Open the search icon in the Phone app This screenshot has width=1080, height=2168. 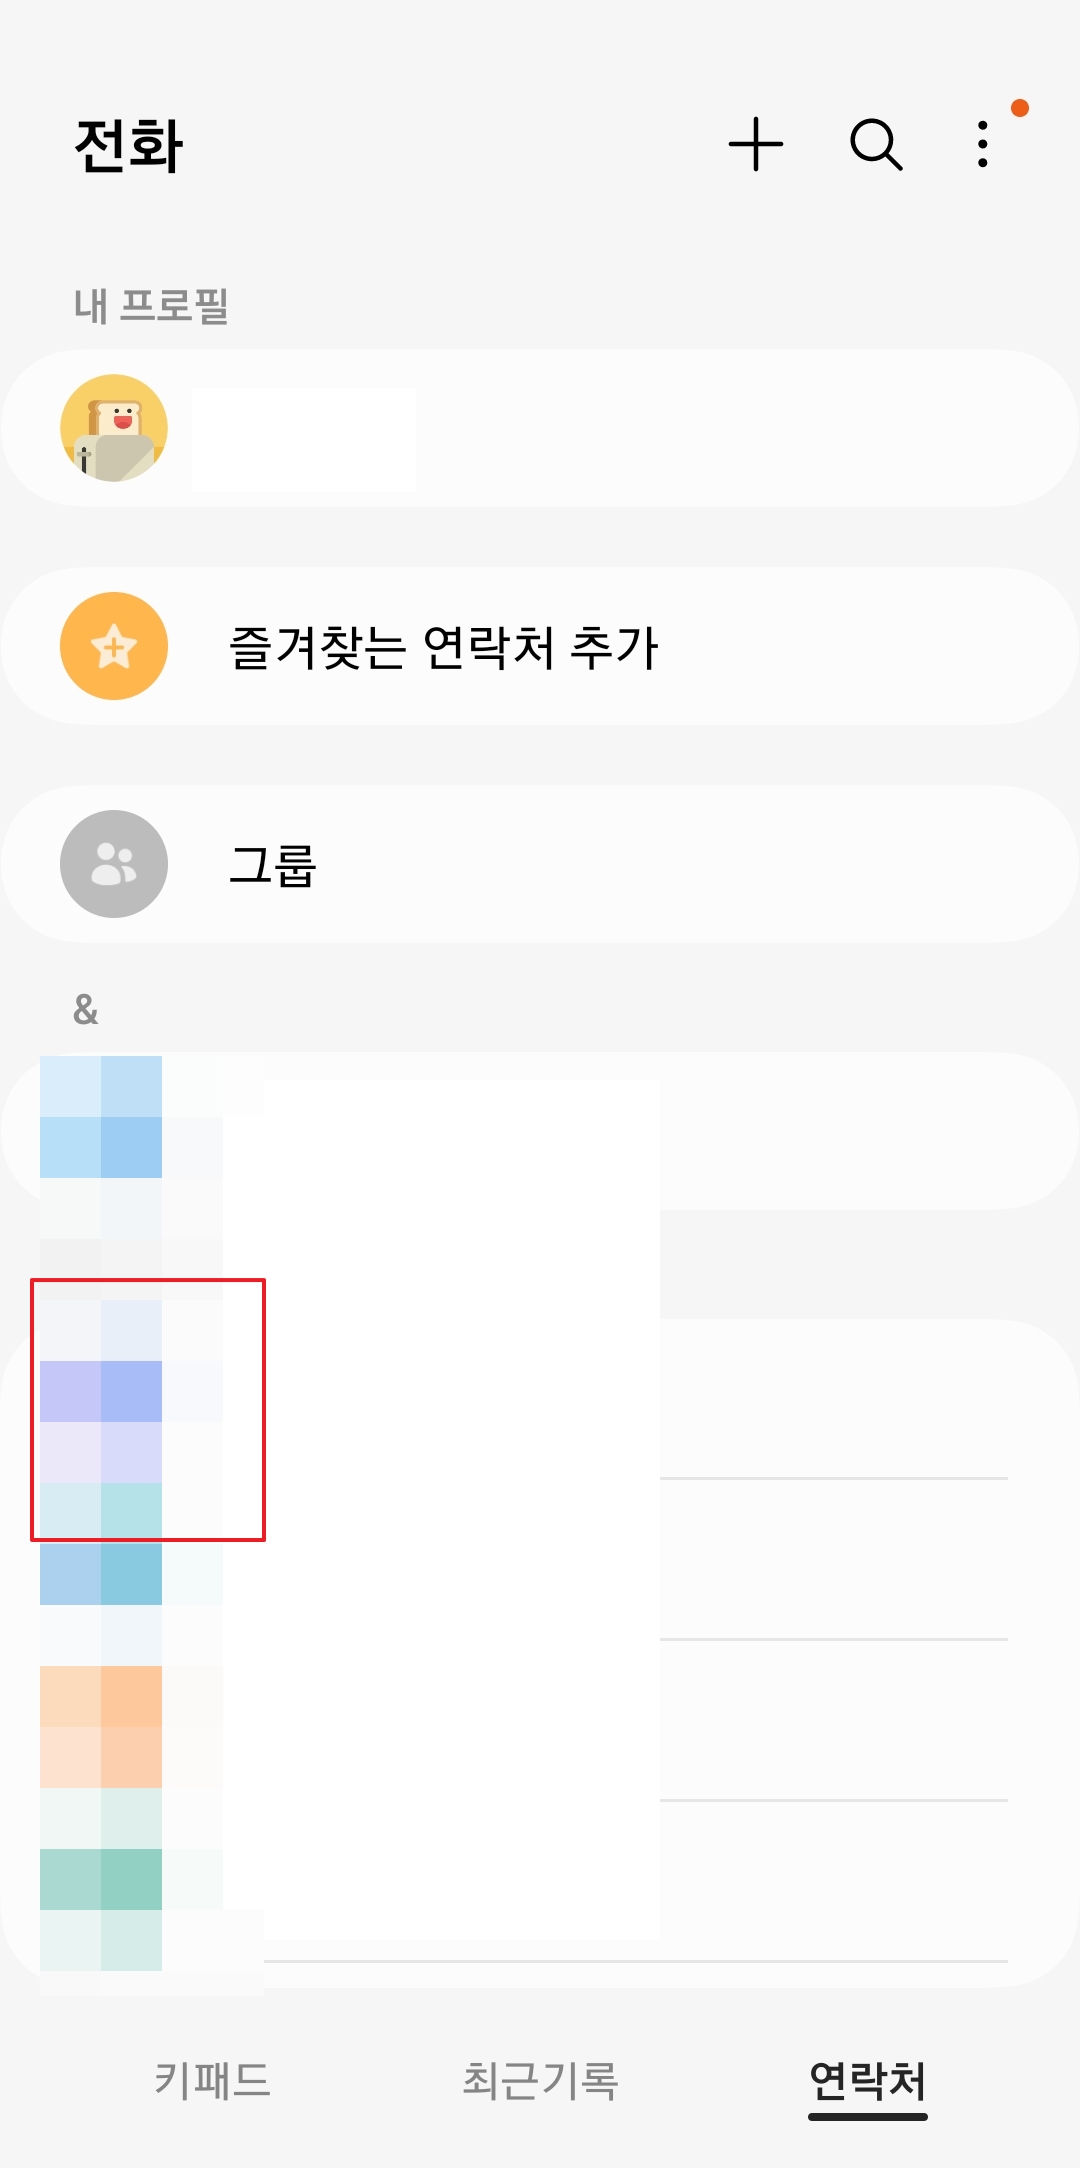point(874,143)
